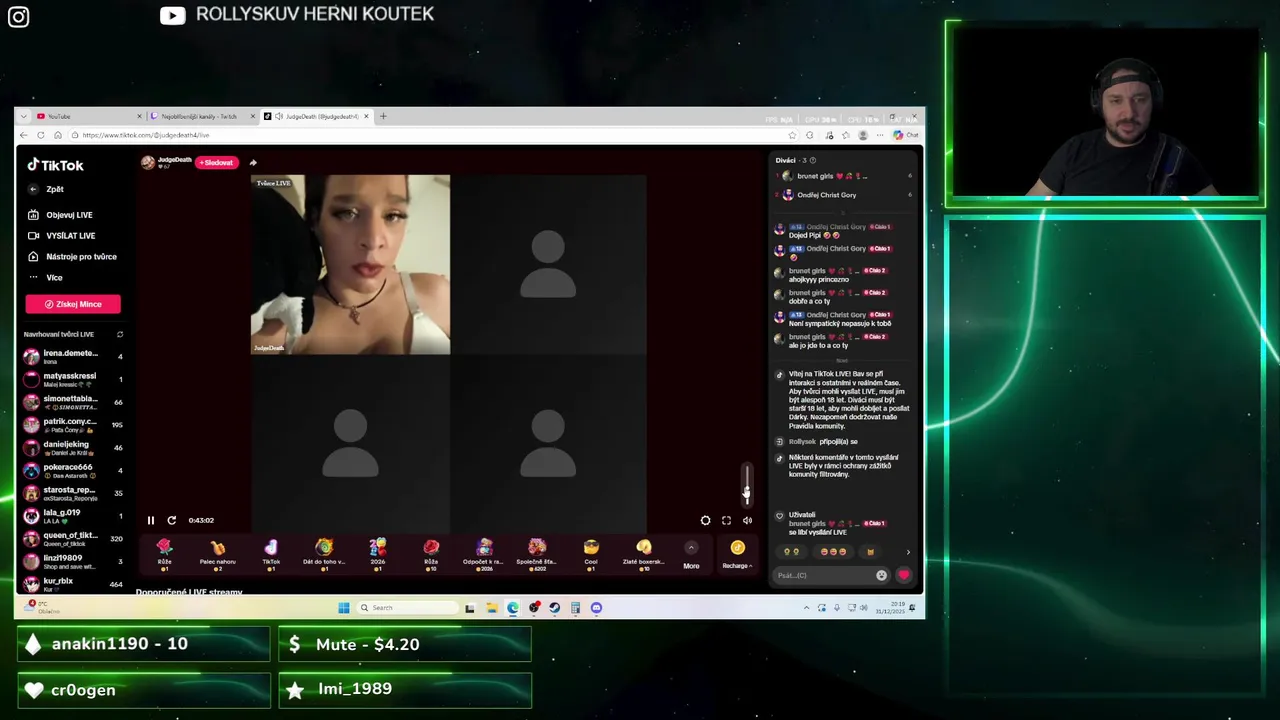Open JudgeDeath profile avatar
Image resolution: width=1280 pixels, height=720 pixels.
tap(148, 162)
